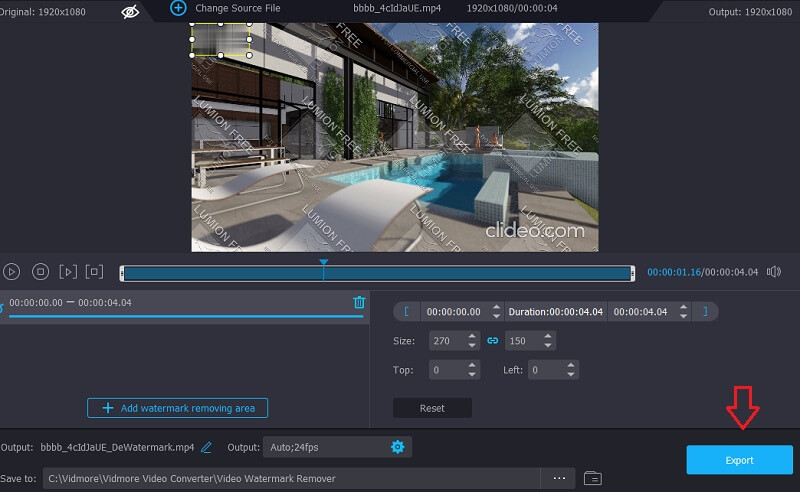Click the timeline playhead marker
Image resolution: width=800 pixels, height=492 pixels.
[x=323, y=264]
